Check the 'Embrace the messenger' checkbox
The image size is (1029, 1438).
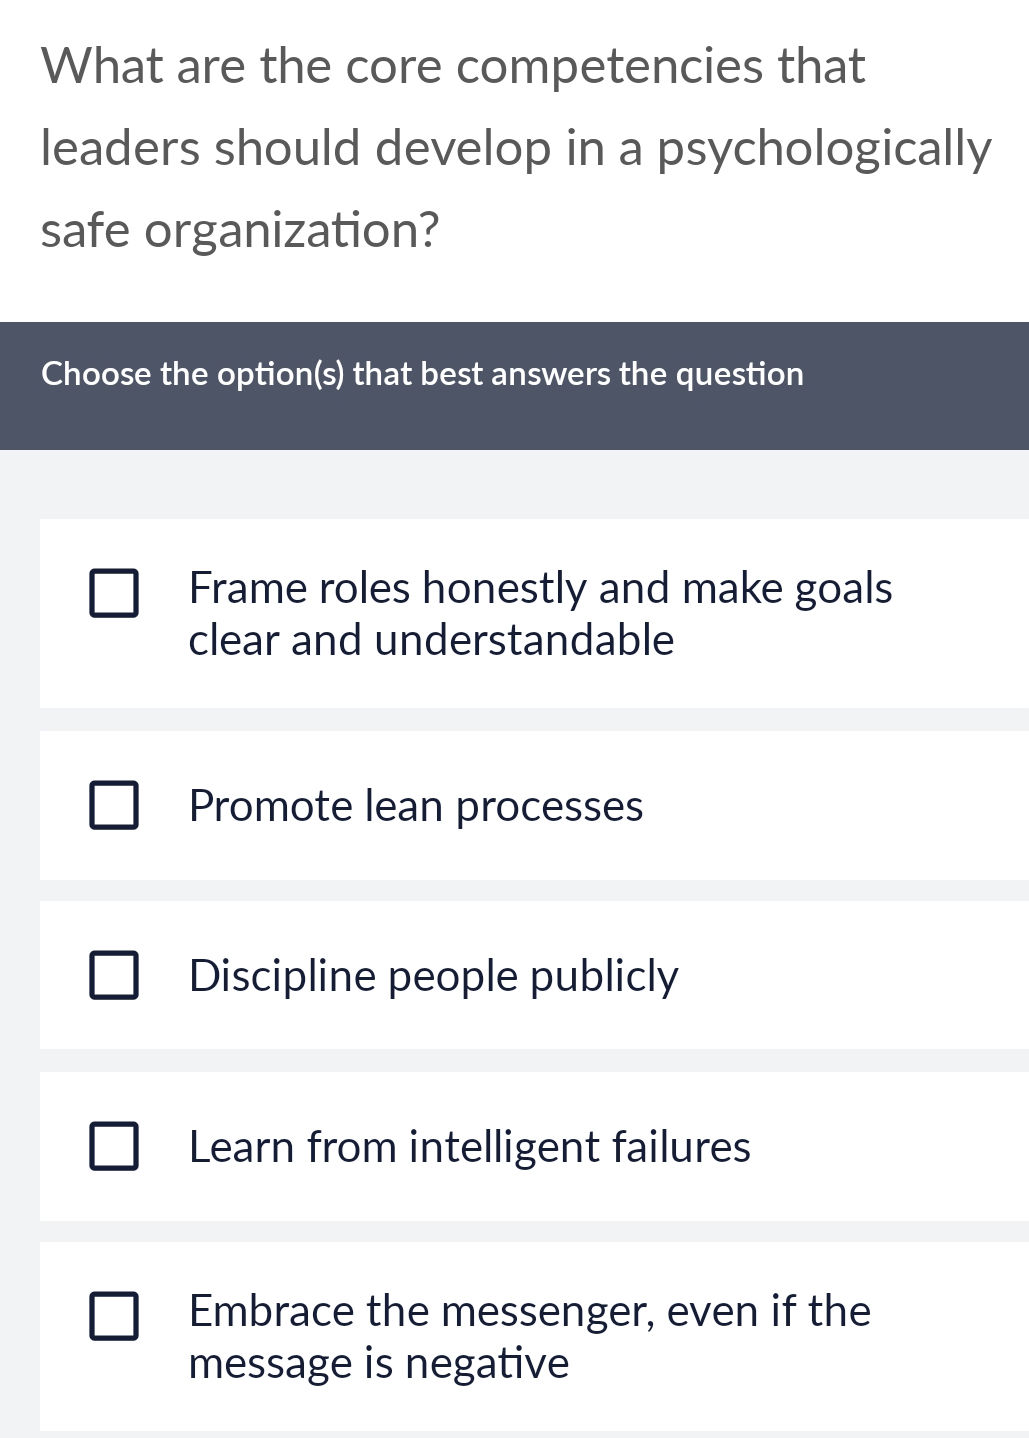click(114, 1318)
